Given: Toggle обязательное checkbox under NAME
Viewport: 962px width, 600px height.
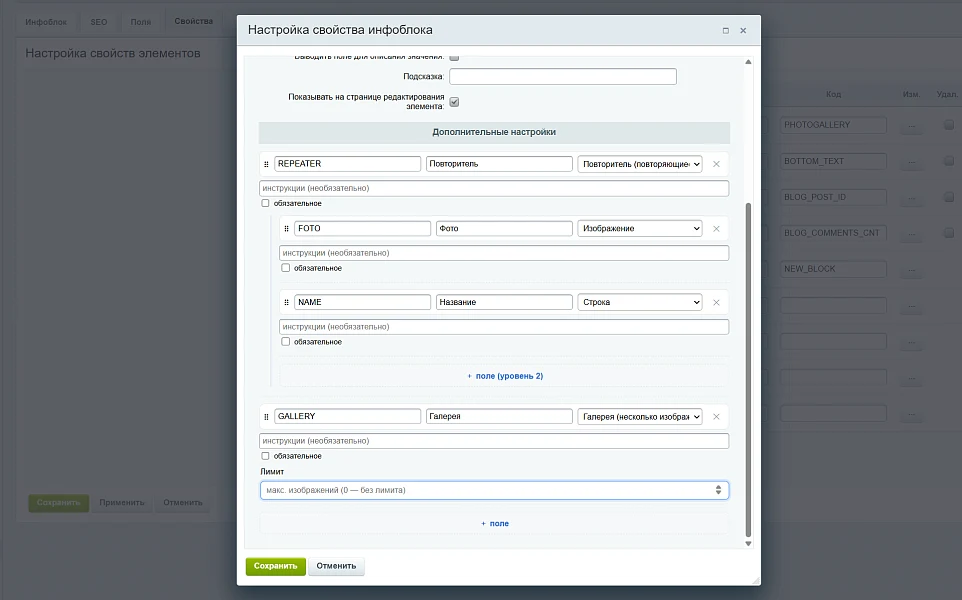Looking at the screenshot, I should tap(285, 341).
